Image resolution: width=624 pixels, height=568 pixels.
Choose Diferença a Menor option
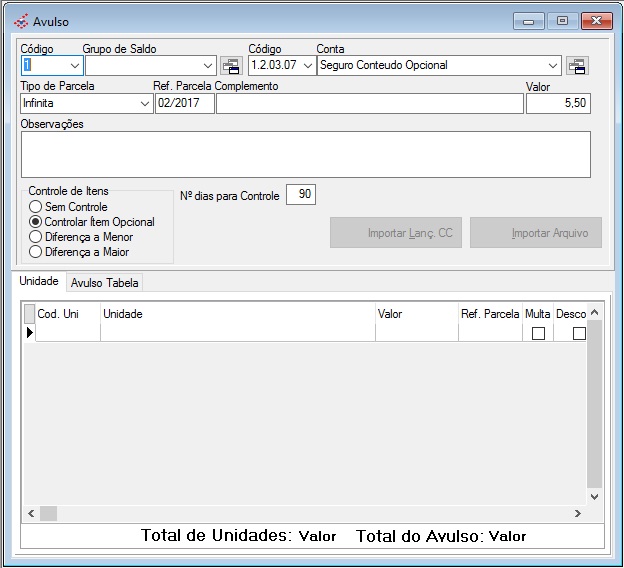tap(36, 237)
